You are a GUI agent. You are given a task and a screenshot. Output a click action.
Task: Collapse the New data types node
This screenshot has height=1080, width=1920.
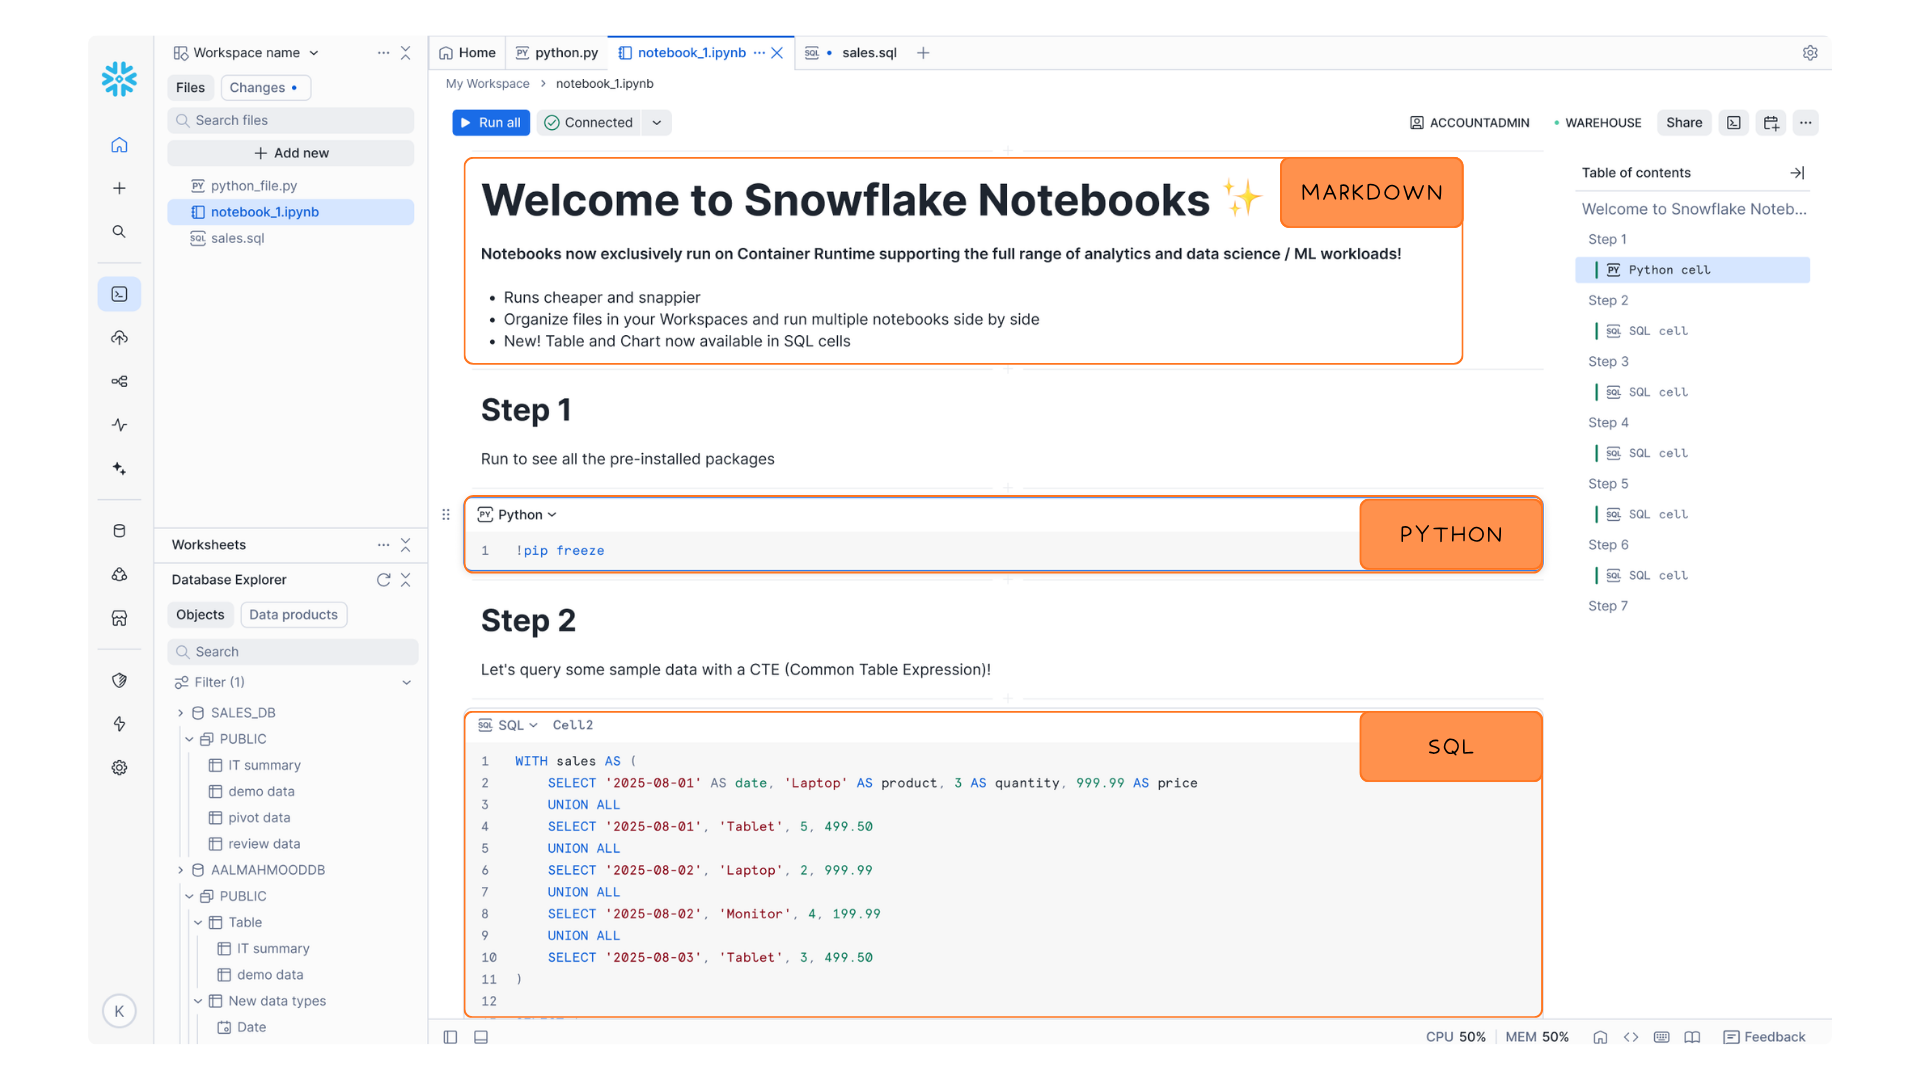pos(197,1001)
